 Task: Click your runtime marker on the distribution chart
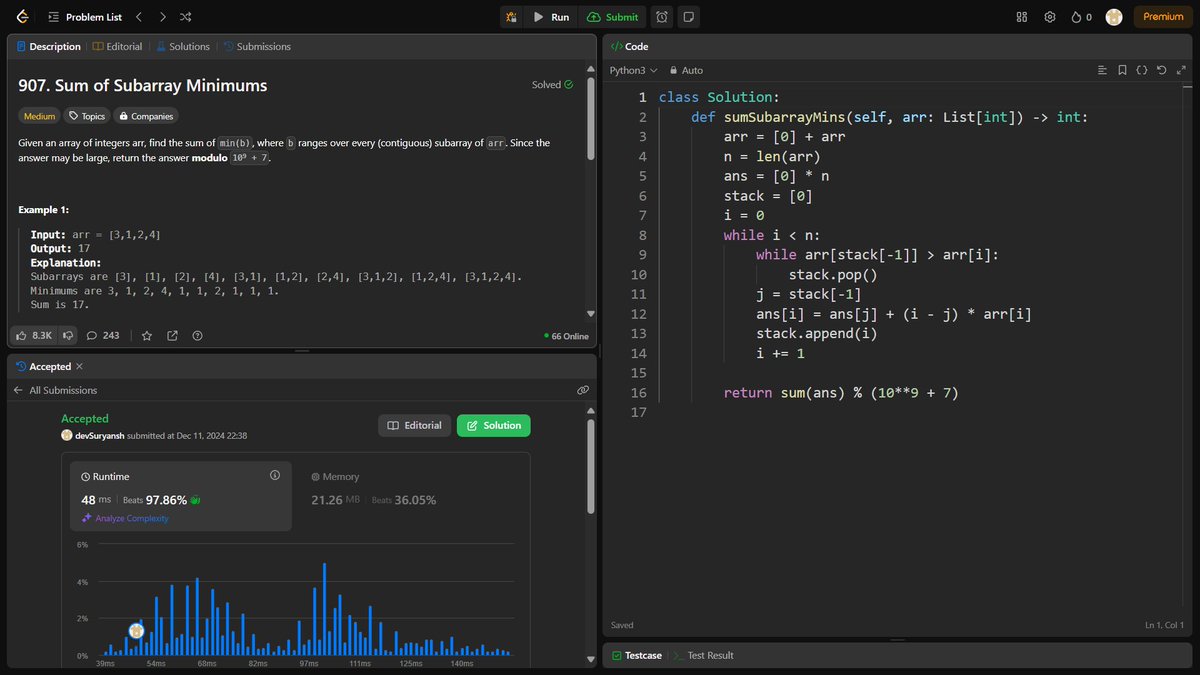point(137,631)
